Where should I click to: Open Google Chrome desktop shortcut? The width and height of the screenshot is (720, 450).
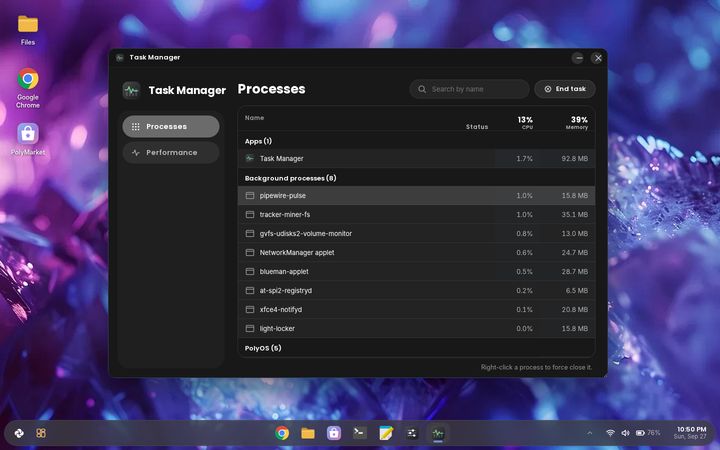[28, 88]
